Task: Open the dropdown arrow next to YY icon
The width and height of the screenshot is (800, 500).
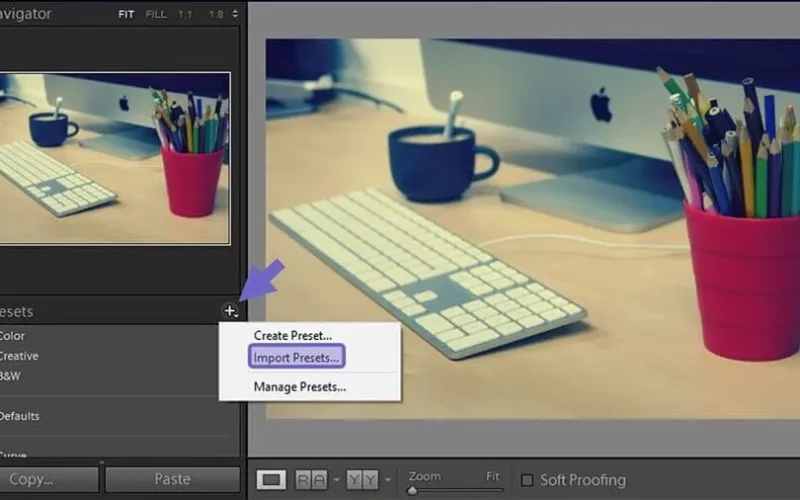Action: [x=388, y=480]
